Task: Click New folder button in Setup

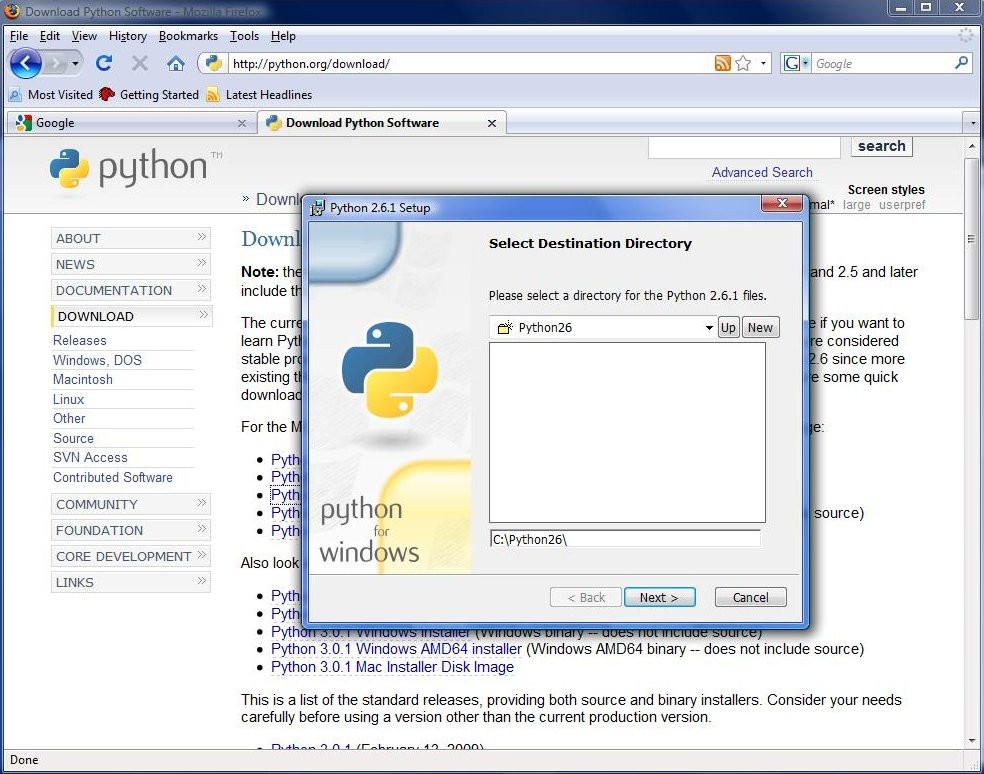Action: [x=760, y=327]
